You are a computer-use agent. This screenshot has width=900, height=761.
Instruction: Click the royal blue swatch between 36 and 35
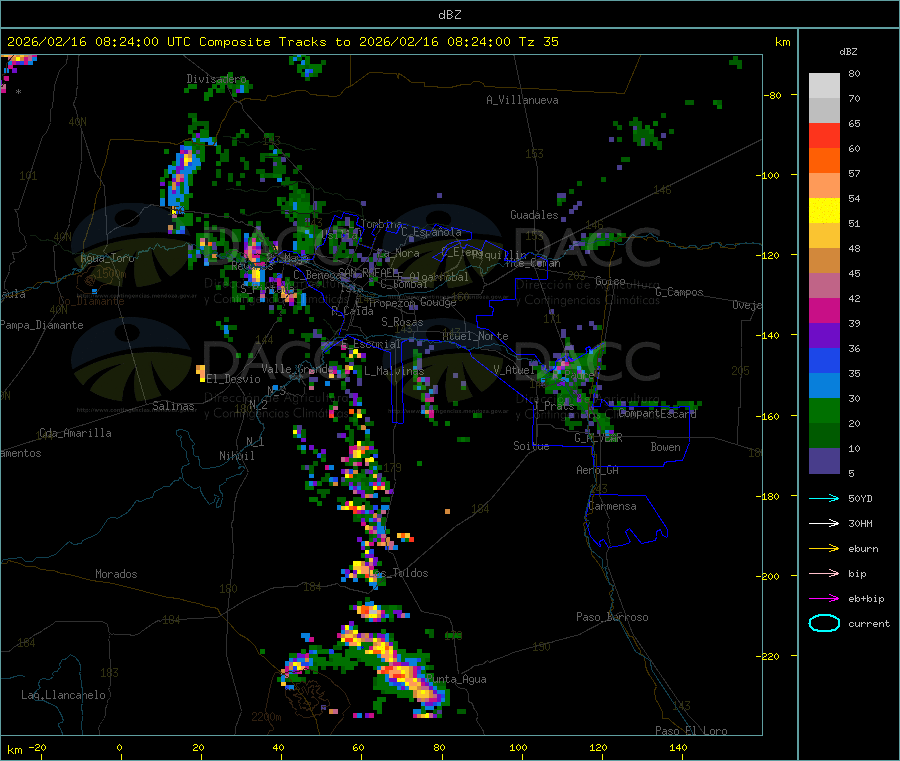point(824,361)
